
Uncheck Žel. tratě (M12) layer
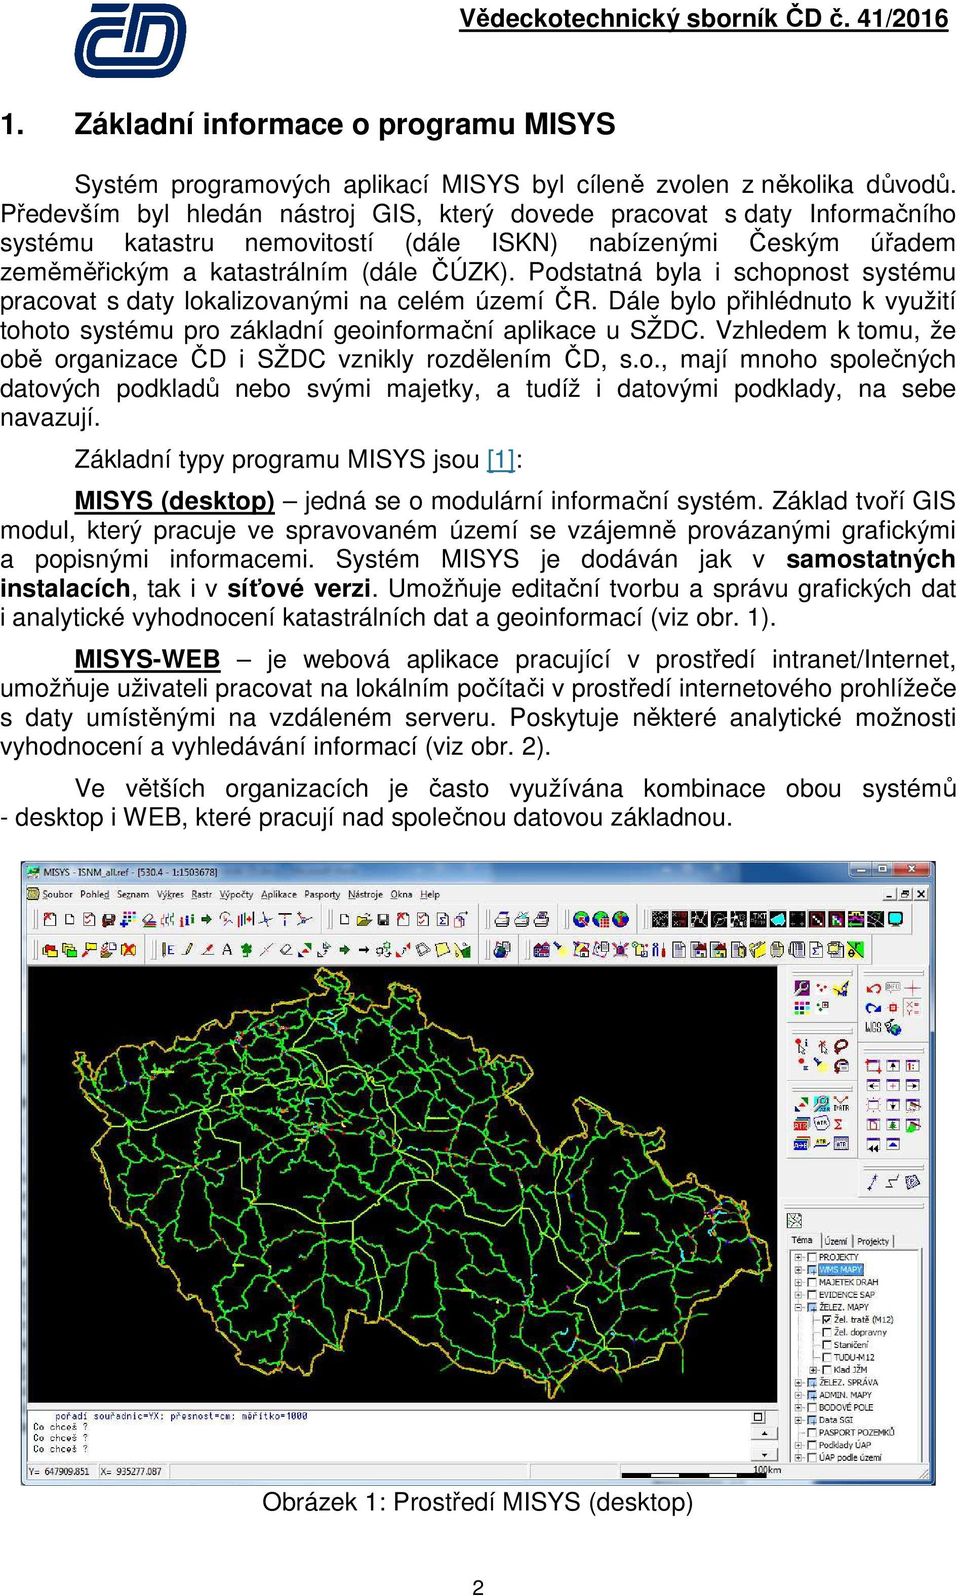pyautogui.click(x=827, y=1320)
